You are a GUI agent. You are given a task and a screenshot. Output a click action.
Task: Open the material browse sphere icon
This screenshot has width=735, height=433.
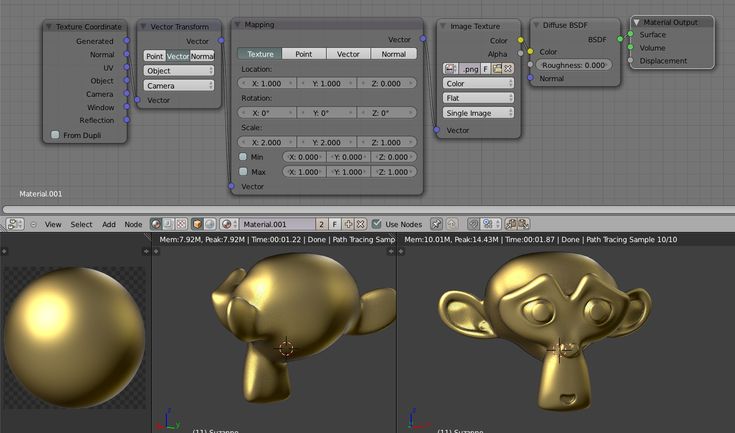point(229,224)
